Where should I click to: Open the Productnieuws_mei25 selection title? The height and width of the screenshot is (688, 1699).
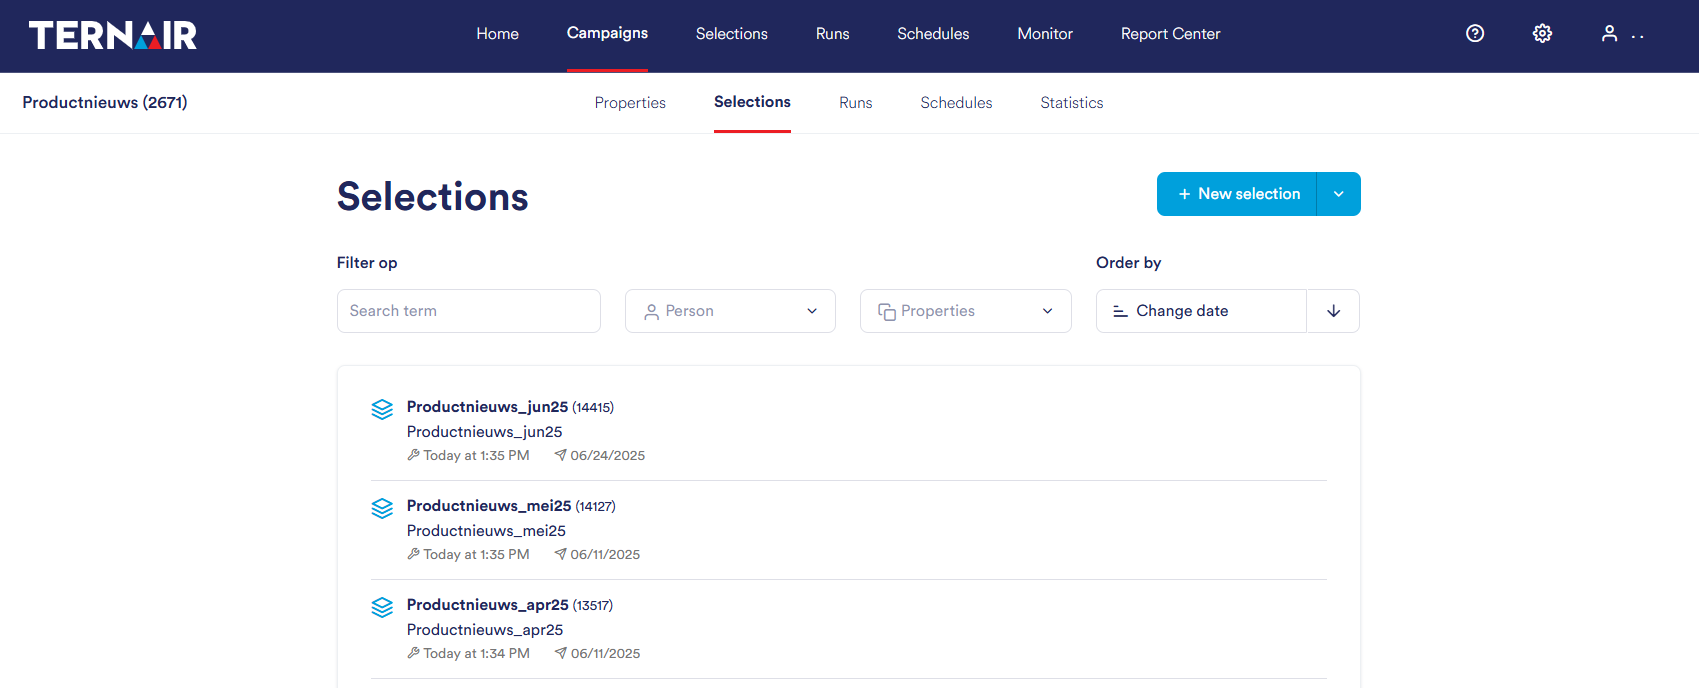tap(489, 506)
